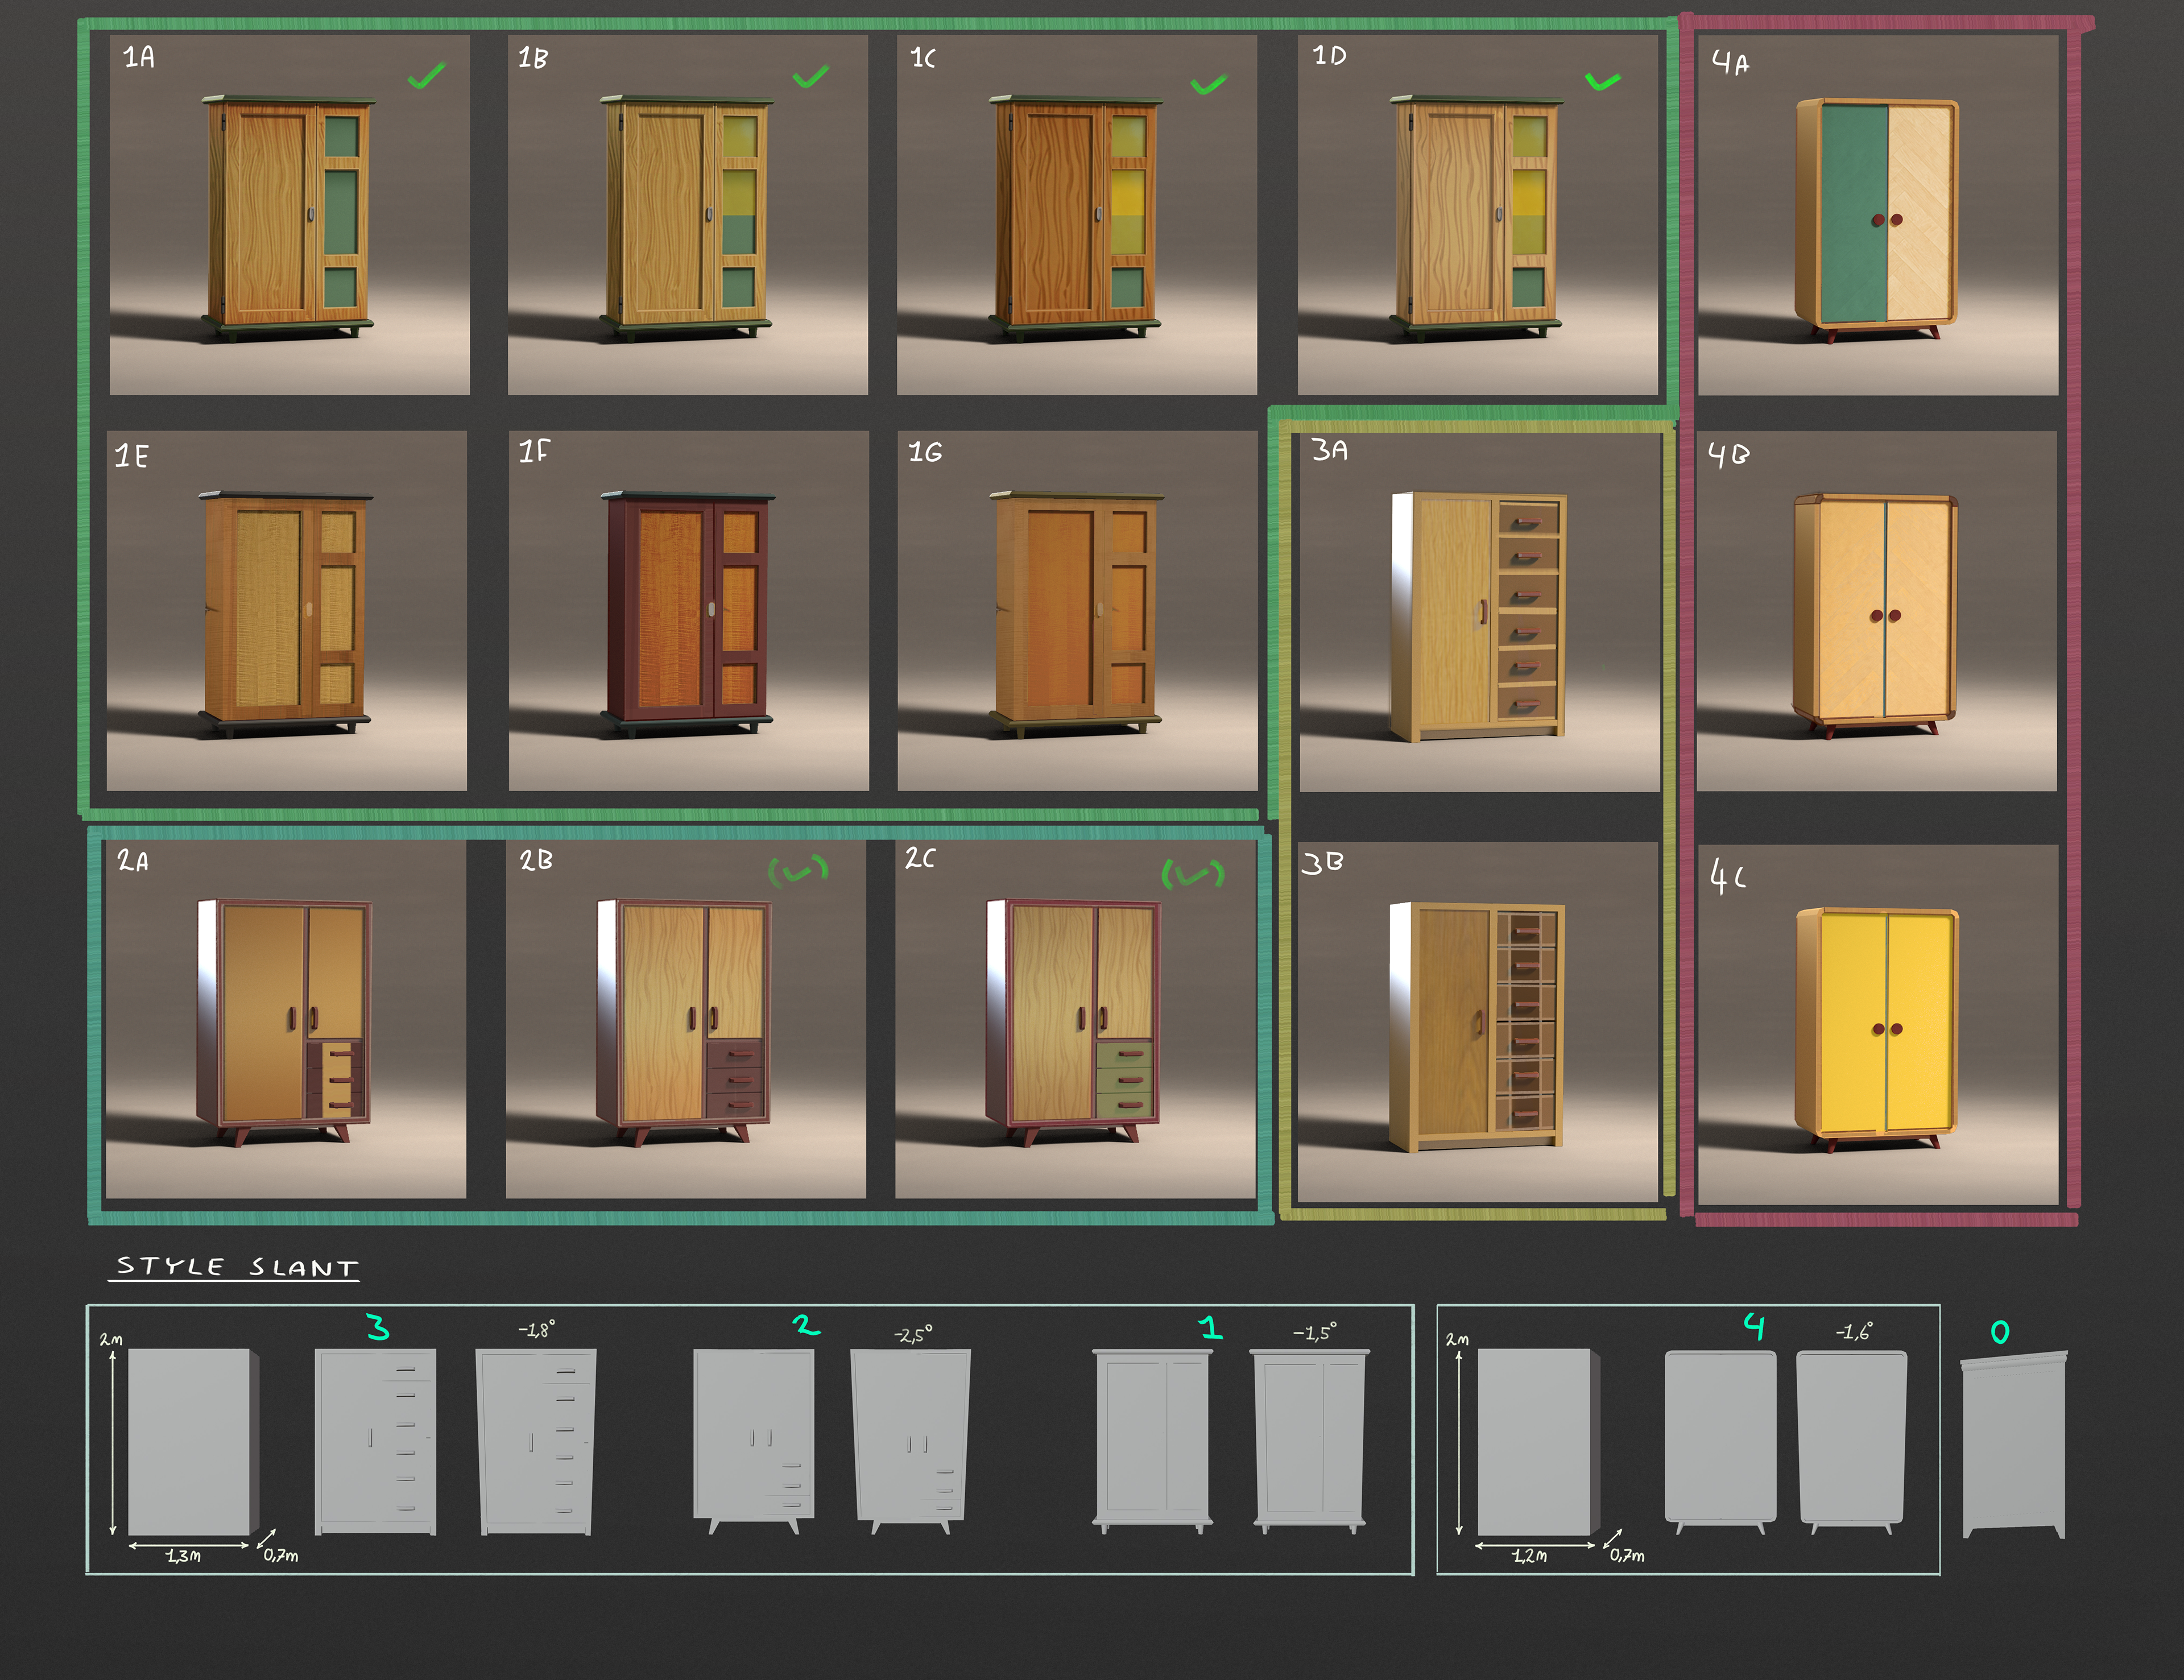Viewport: 2184px width, 1680px height.
Task: Select the grey style 1 straight model
Action: (1152, 1441)
